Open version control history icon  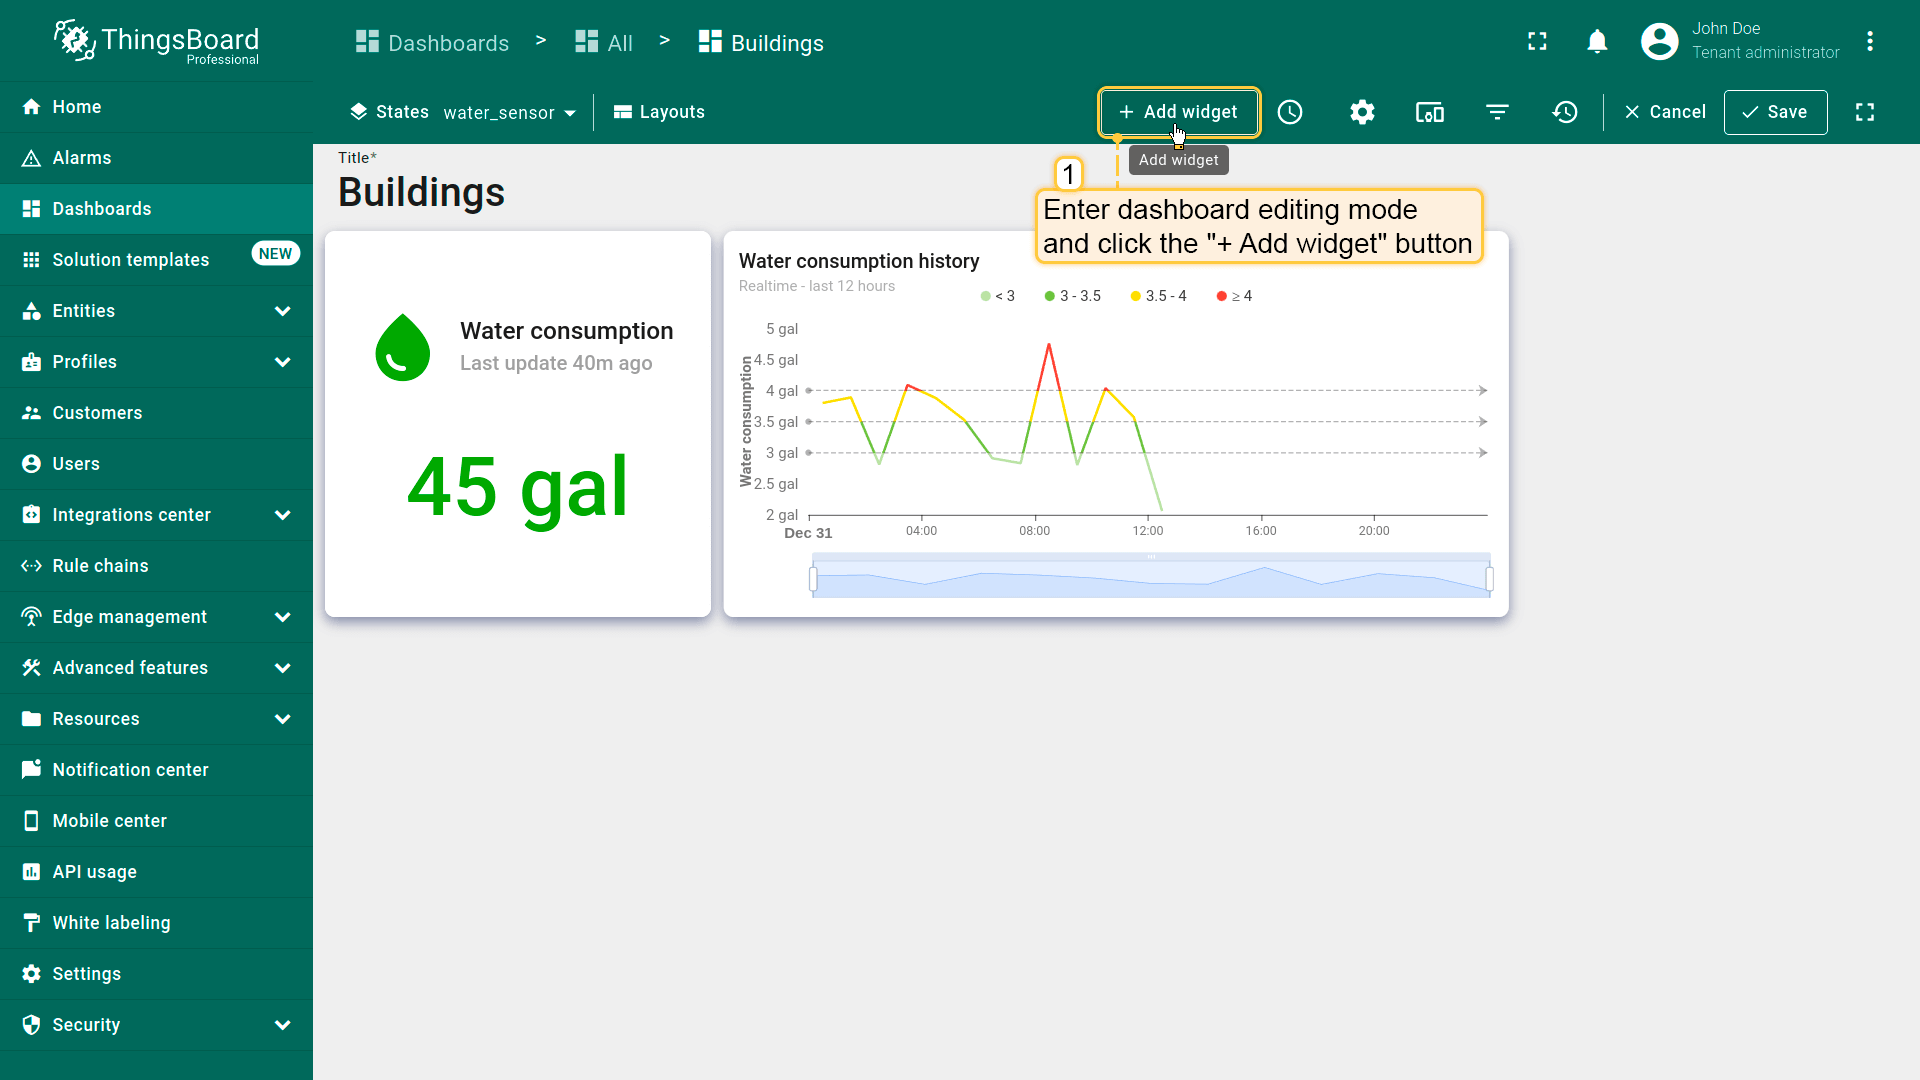1565,112
